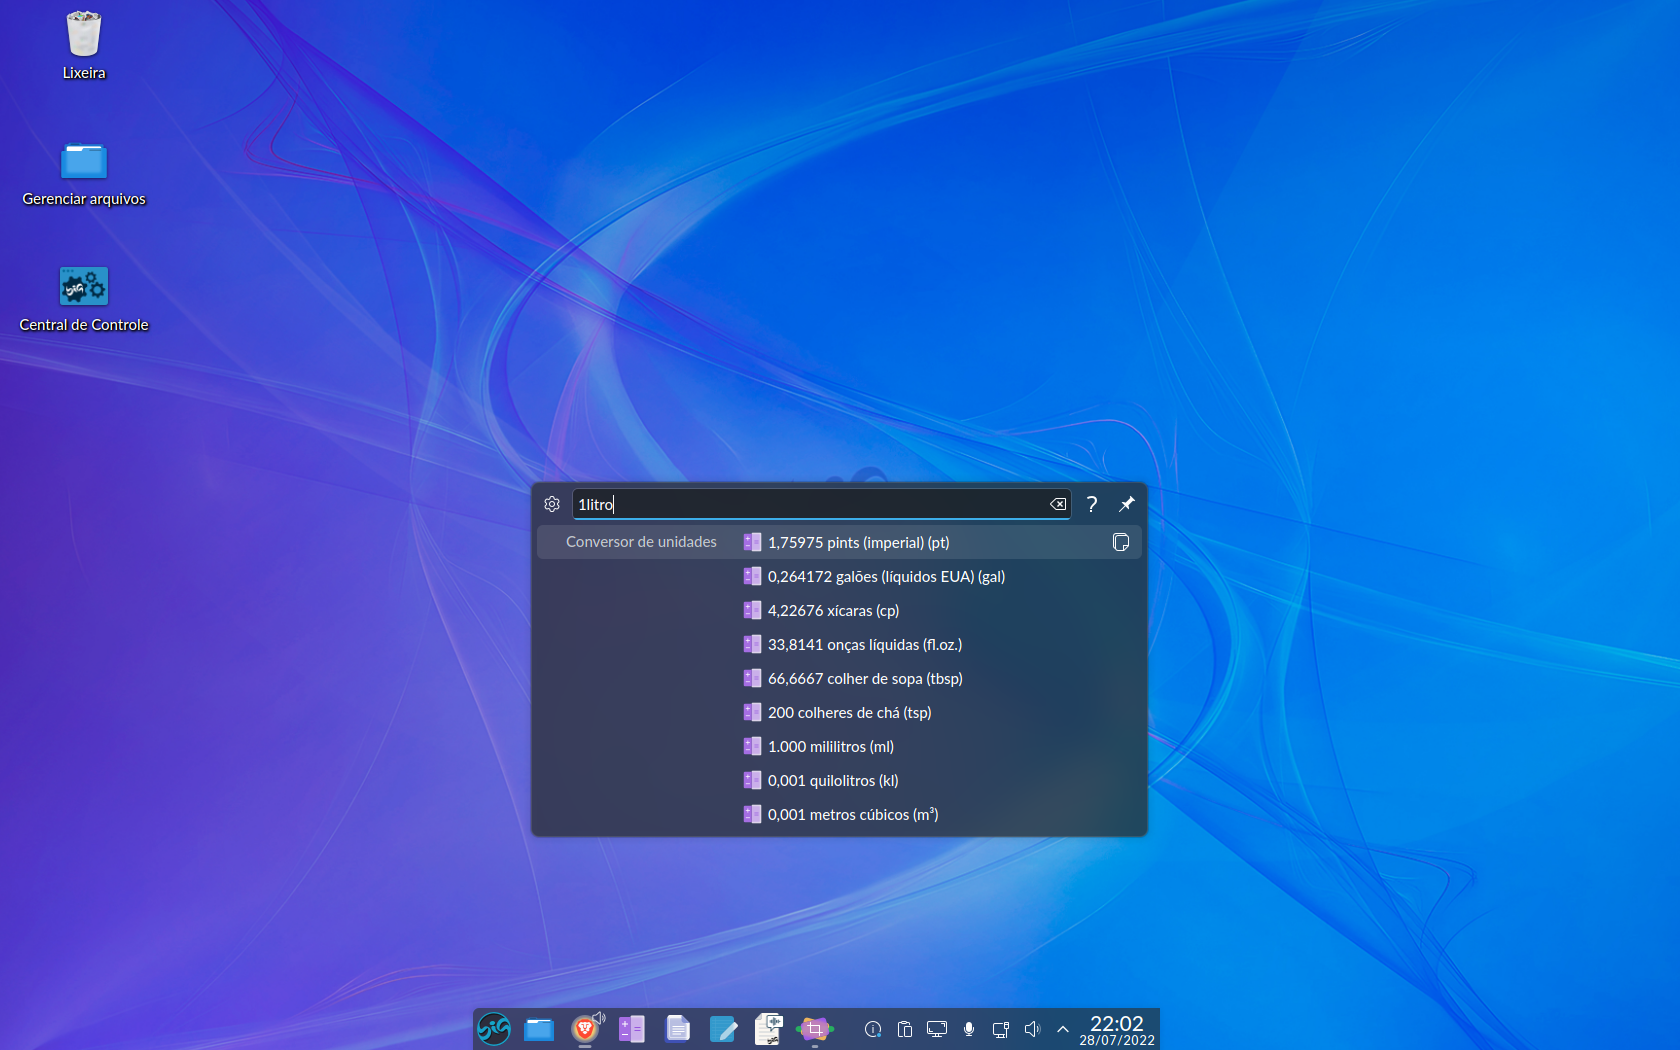Open document viewer app in taskbar
Screen dimensions: 1680x1050
coord(678,1028)
